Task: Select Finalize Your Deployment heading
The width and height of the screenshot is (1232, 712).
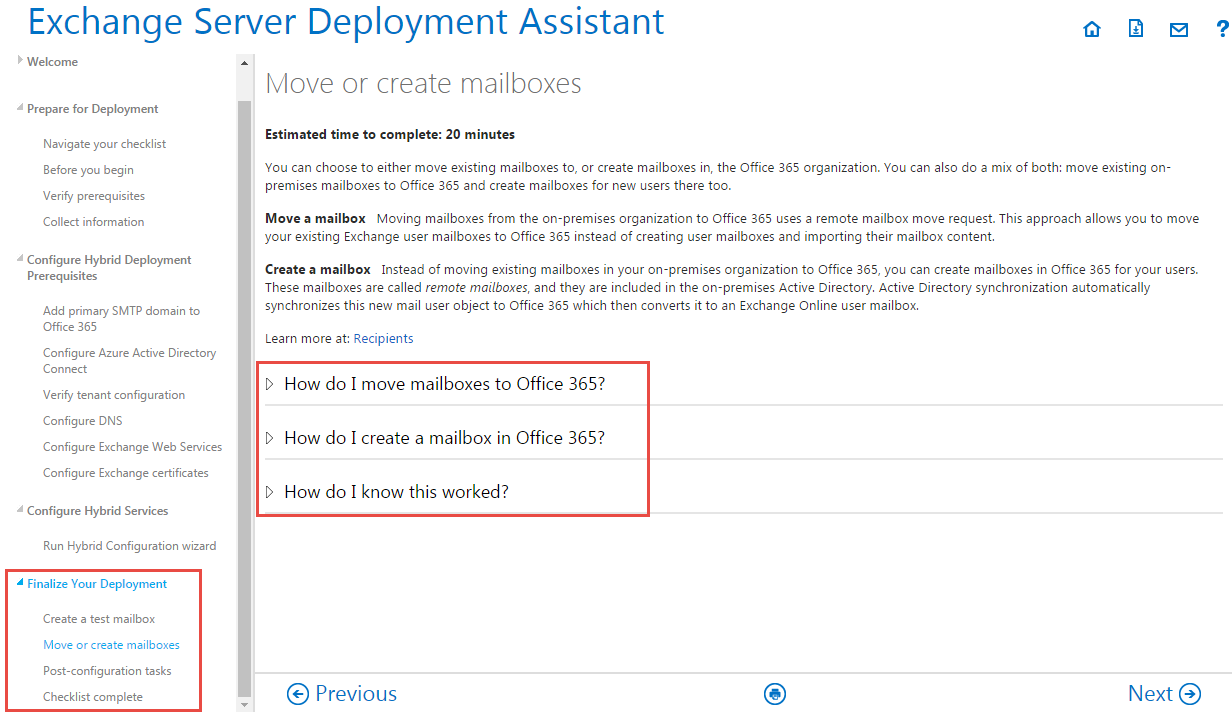Action: tap(97, 584)
